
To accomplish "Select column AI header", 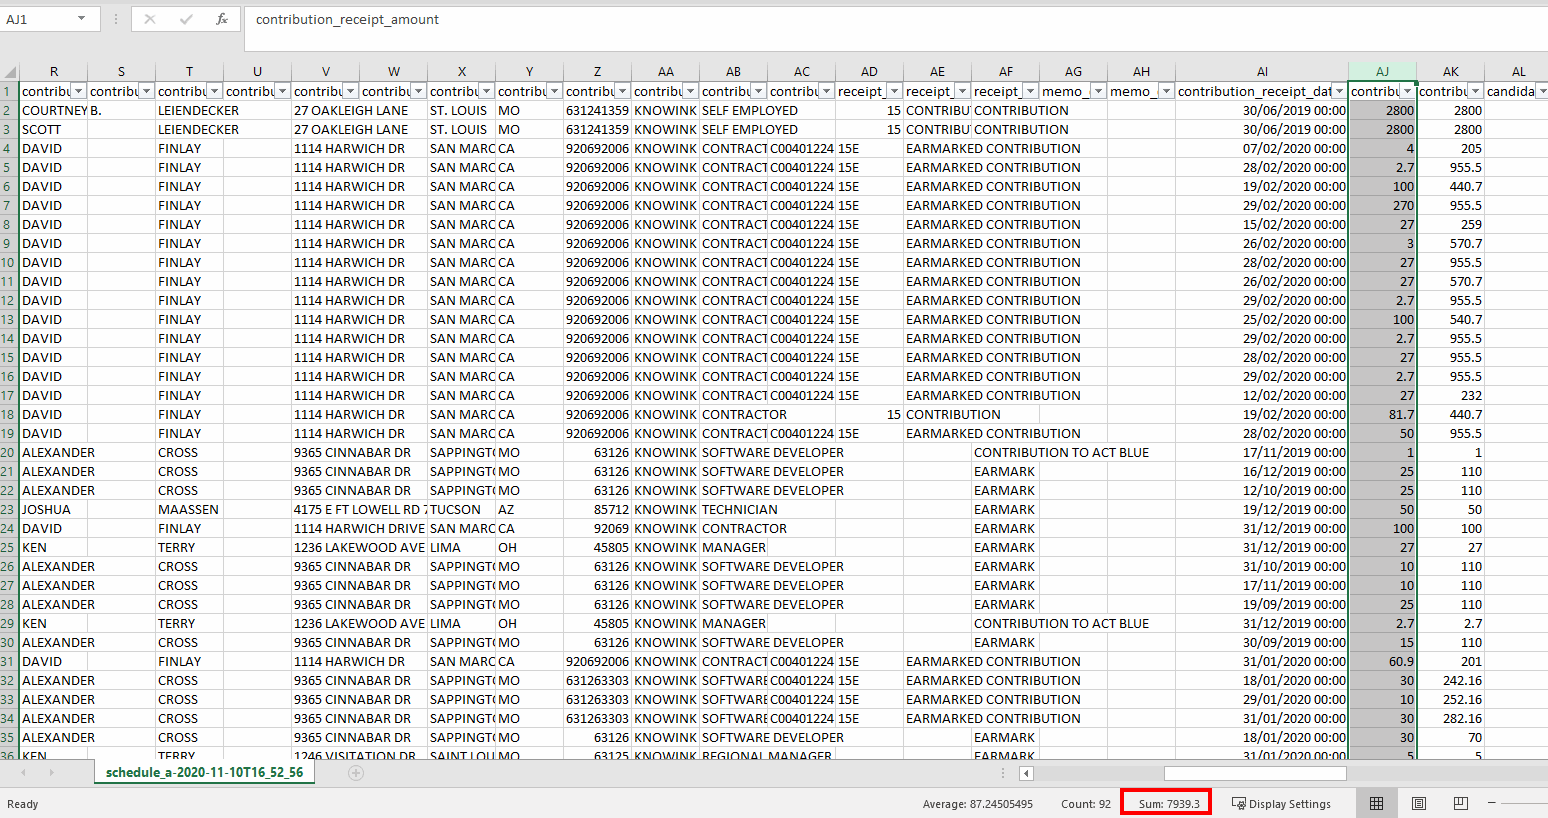I will [x=1262, y=72].
